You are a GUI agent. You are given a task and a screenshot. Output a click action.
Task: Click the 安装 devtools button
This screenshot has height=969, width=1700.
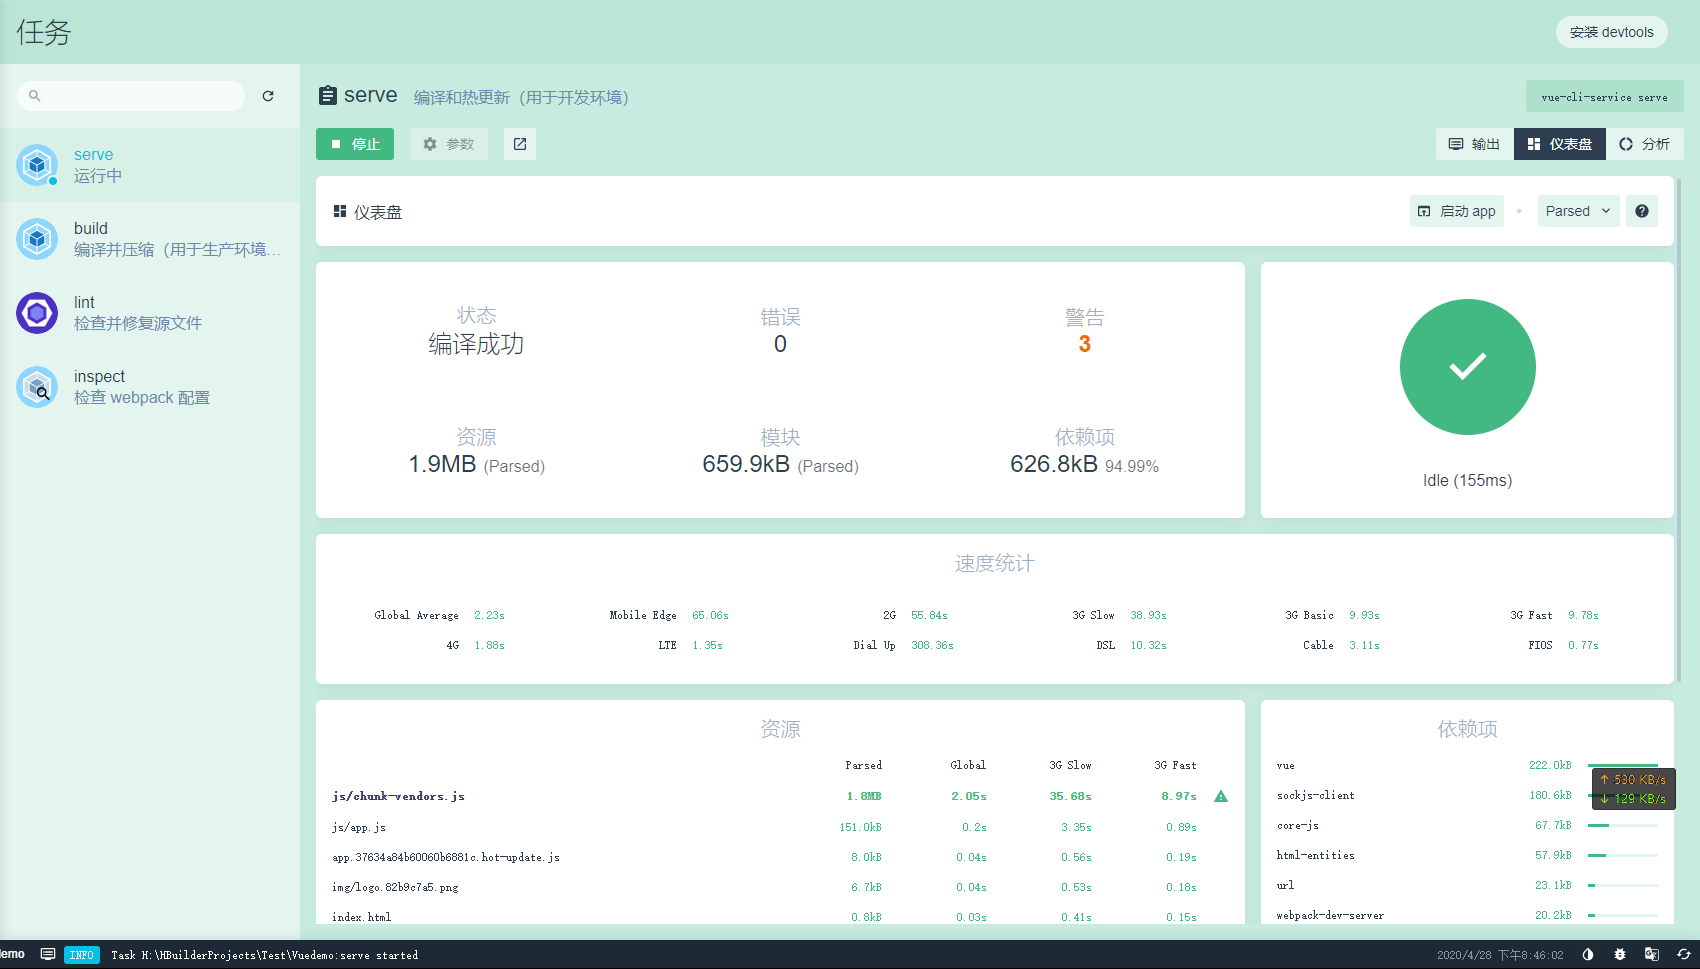1612,32
